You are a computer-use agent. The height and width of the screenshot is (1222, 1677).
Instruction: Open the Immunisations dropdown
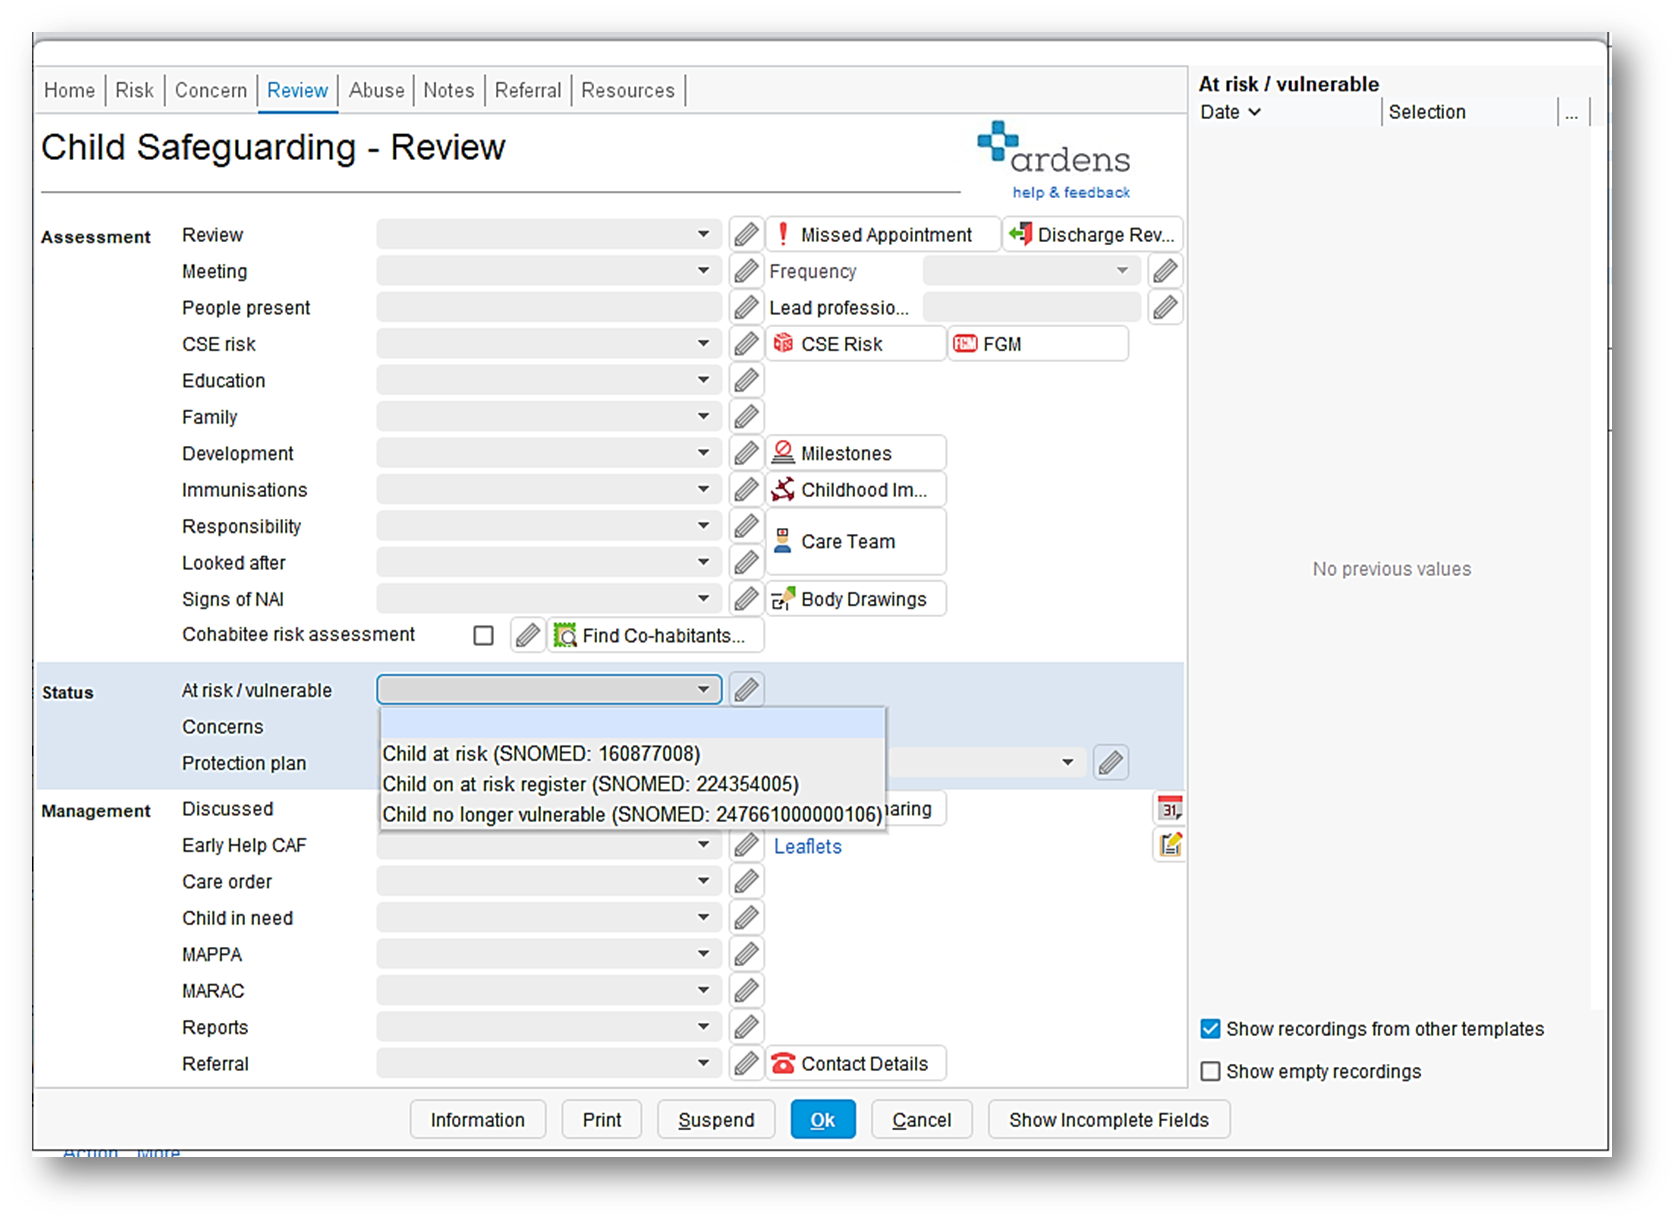point(549,489)
